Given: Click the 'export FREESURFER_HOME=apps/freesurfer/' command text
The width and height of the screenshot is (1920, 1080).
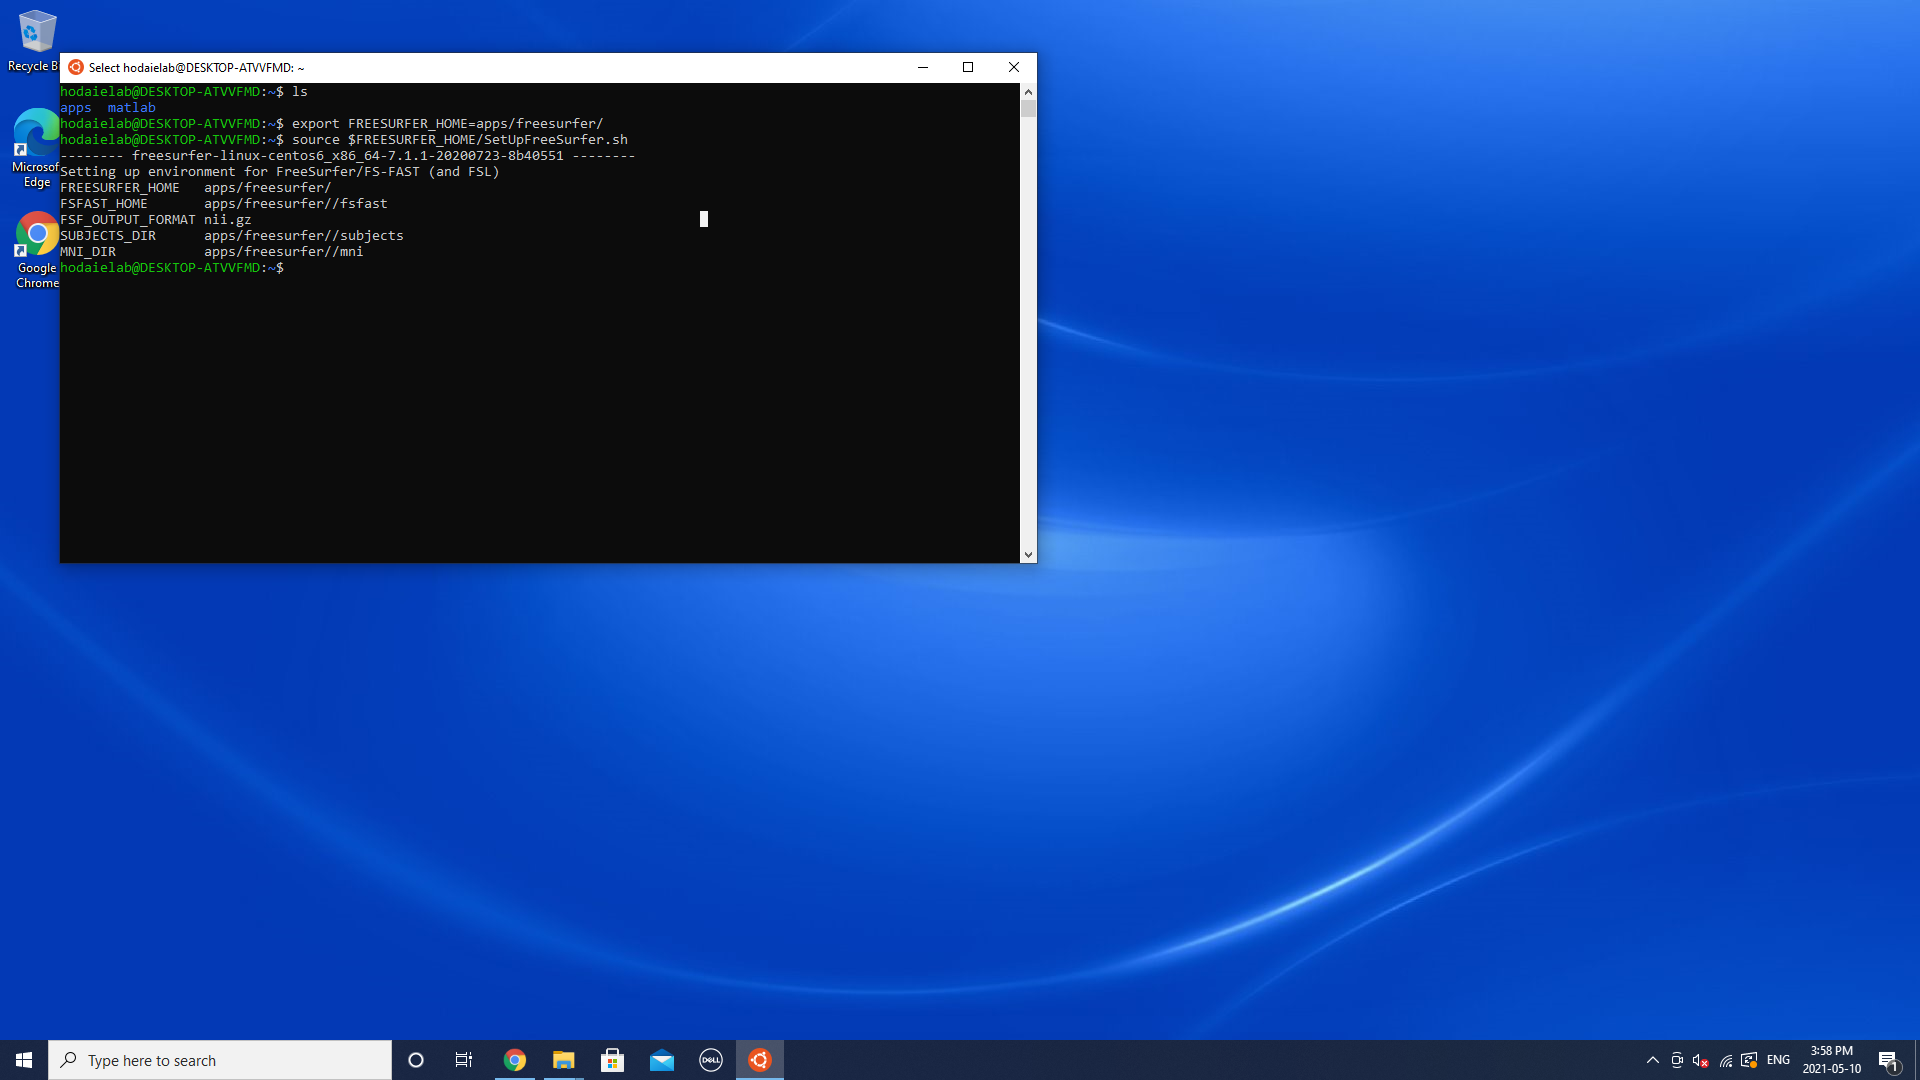Looking at the screenshot, I should tap(448, 124).
